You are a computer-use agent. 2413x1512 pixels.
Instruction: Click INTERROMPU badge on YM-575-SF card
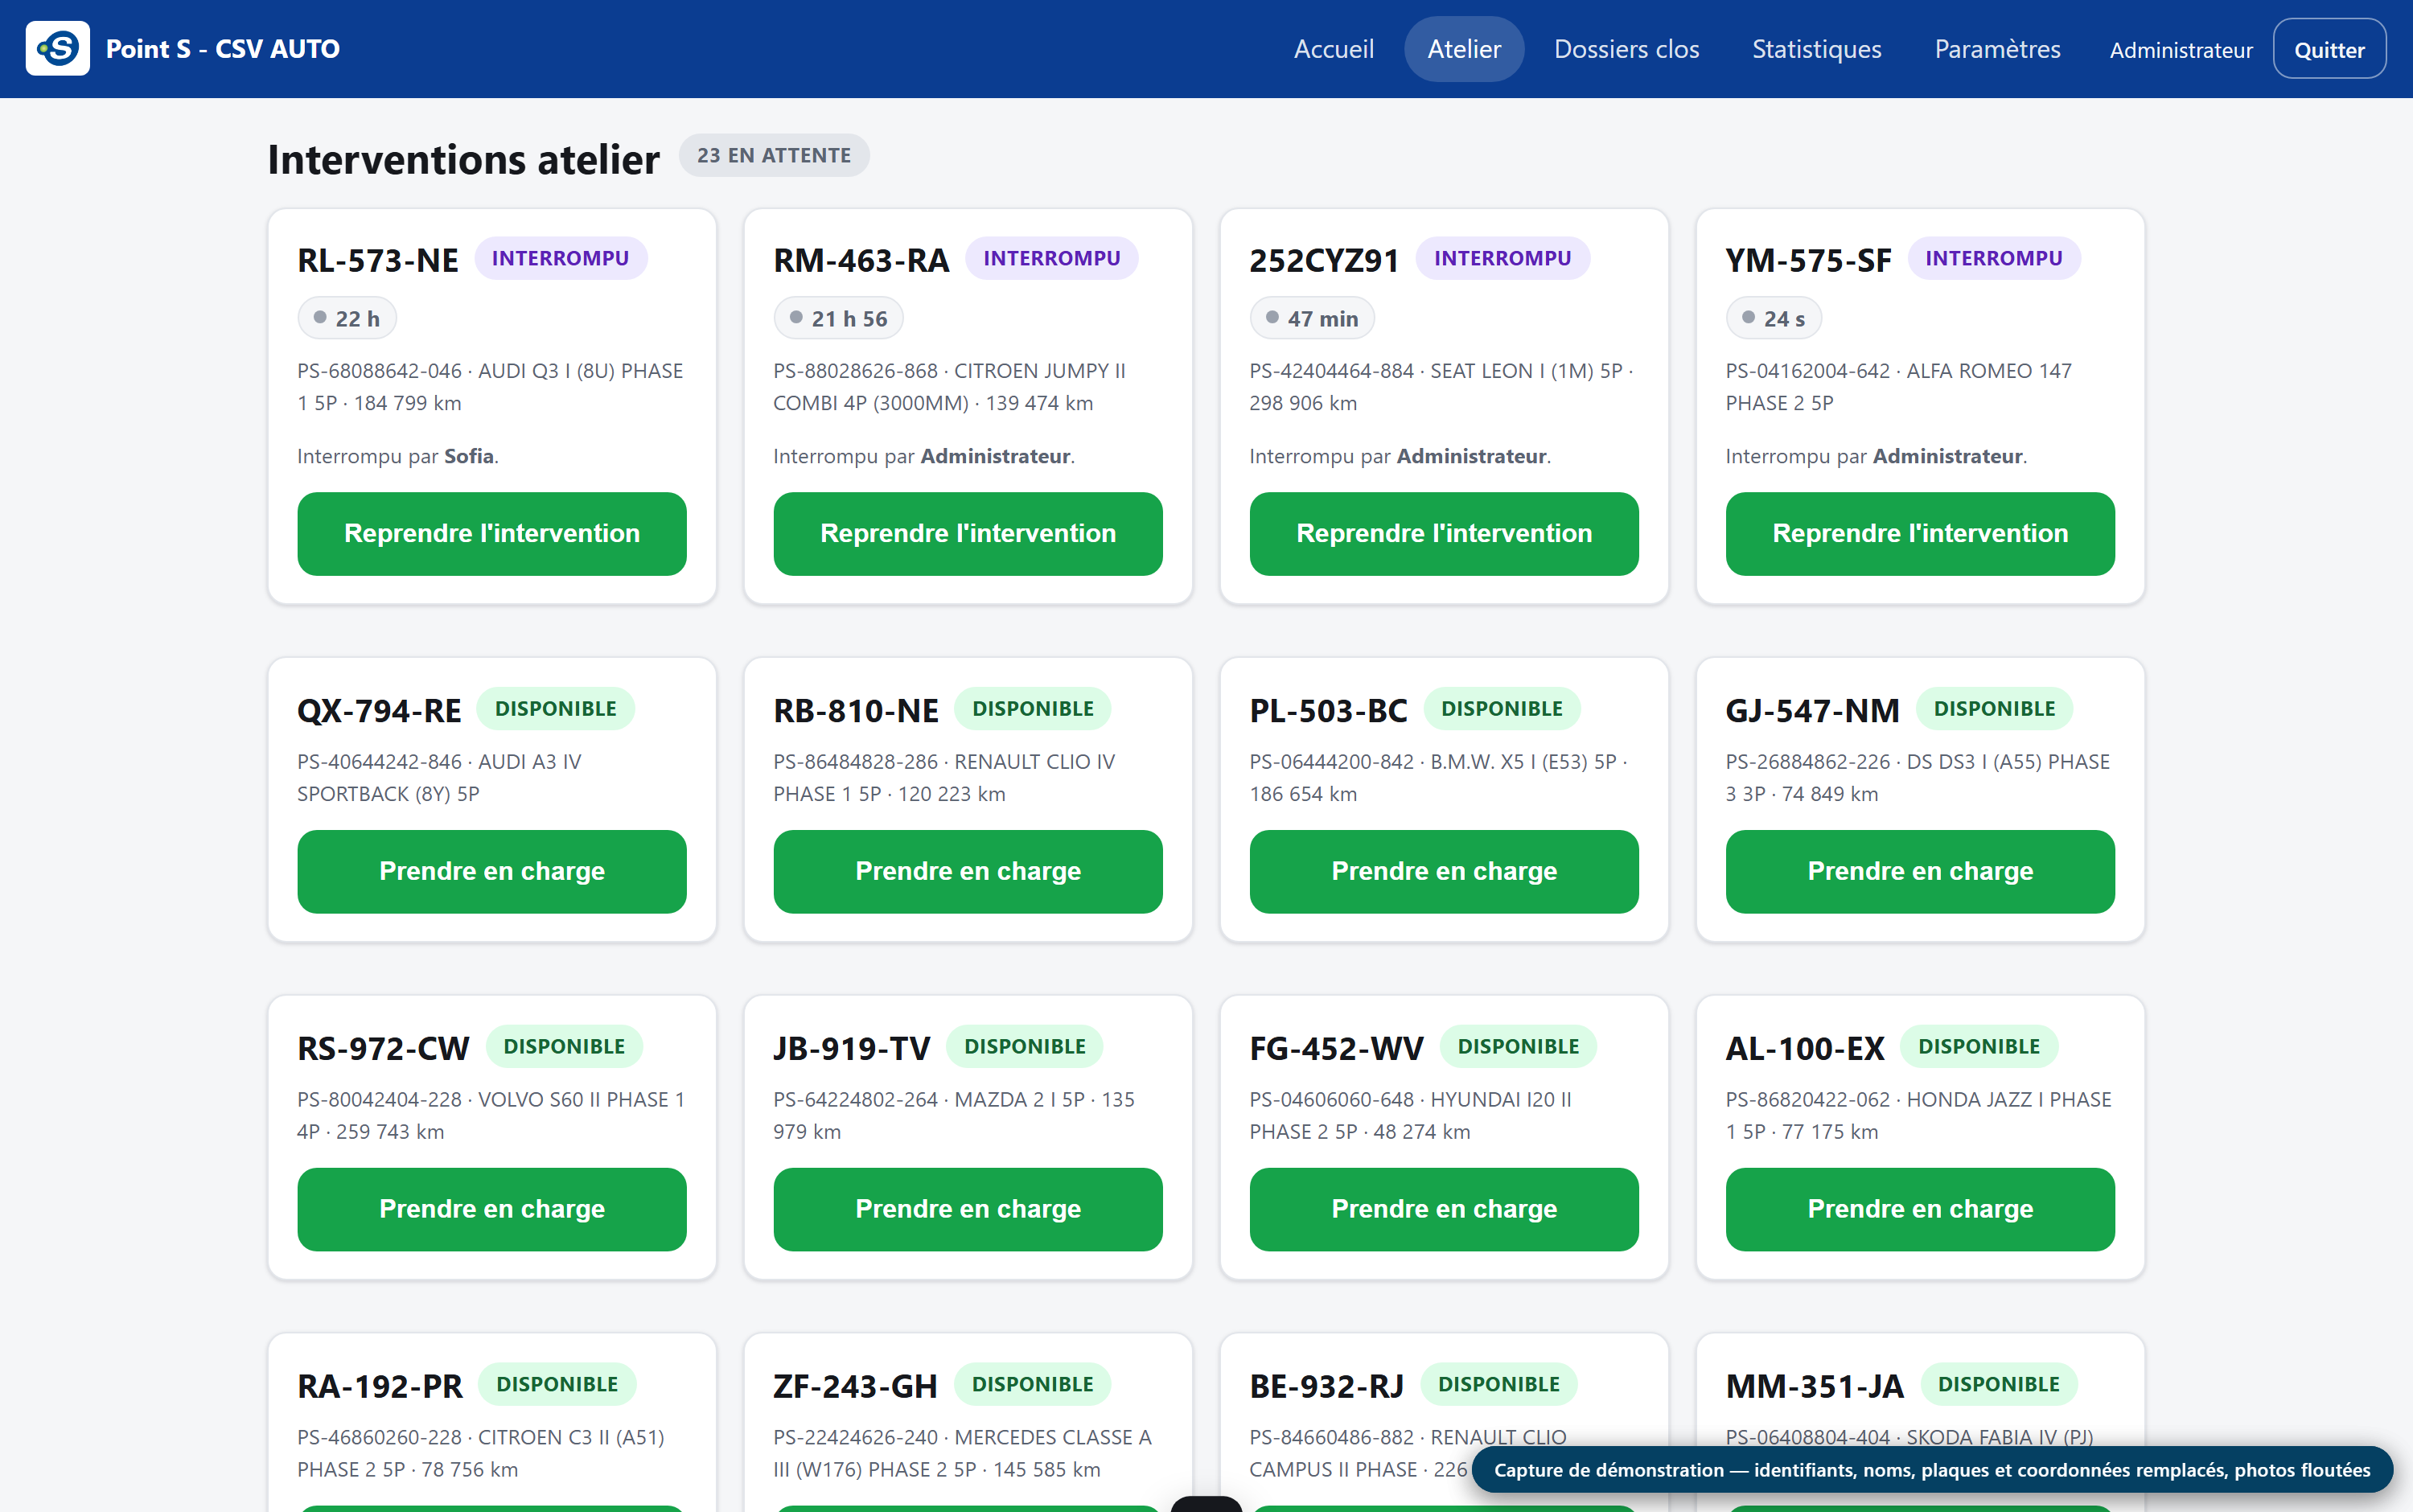[x=1993, y=258]
